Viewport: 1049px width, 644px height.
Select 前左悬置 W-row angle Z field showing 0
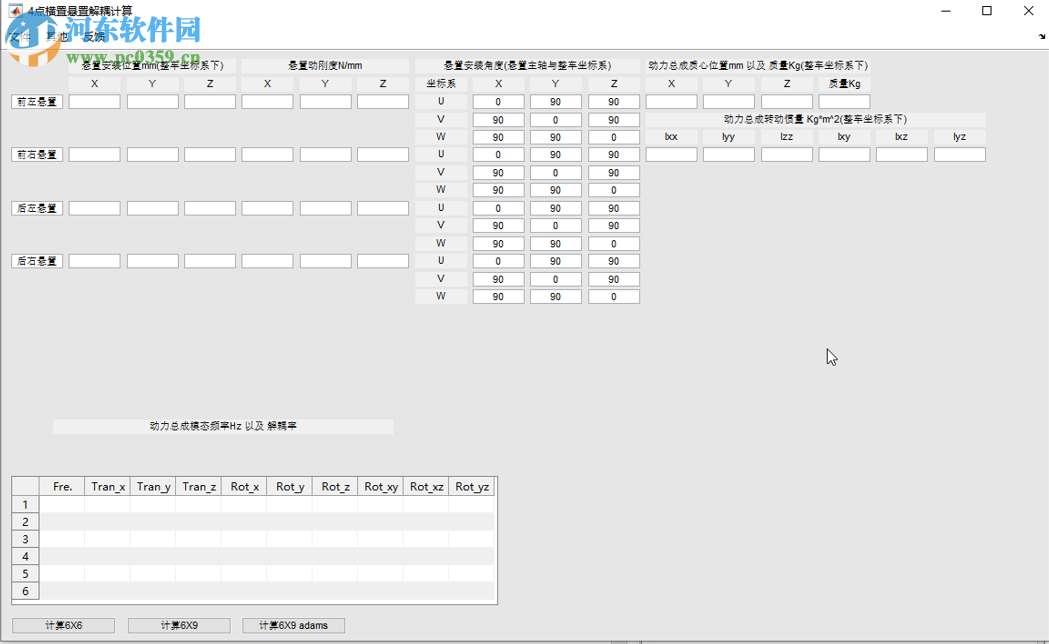coord(613,137)
